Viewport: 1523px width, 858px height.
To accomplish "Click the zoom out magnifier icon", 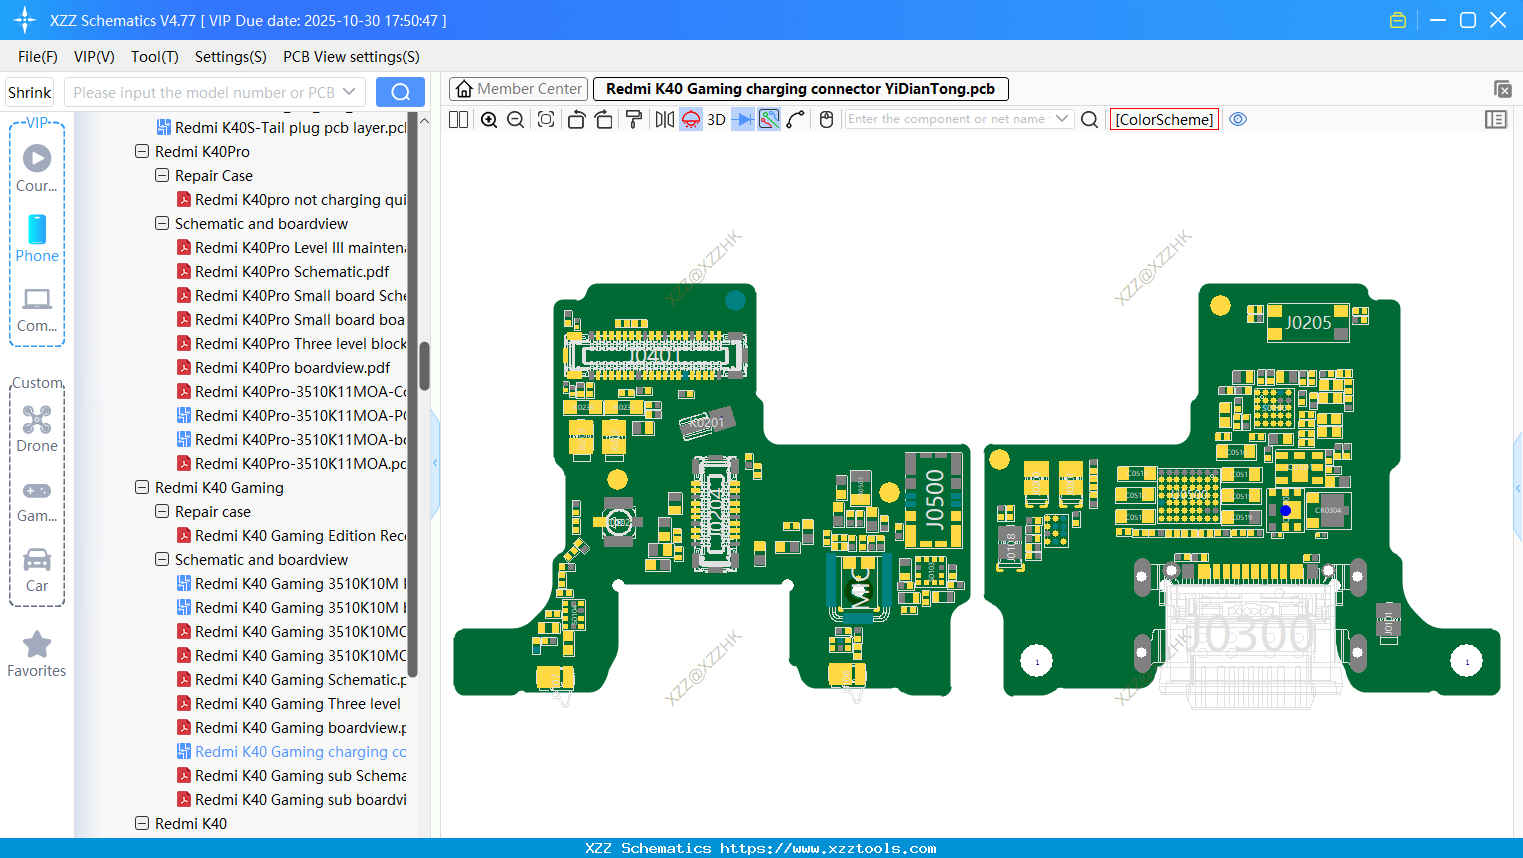I will pos(516,120).
